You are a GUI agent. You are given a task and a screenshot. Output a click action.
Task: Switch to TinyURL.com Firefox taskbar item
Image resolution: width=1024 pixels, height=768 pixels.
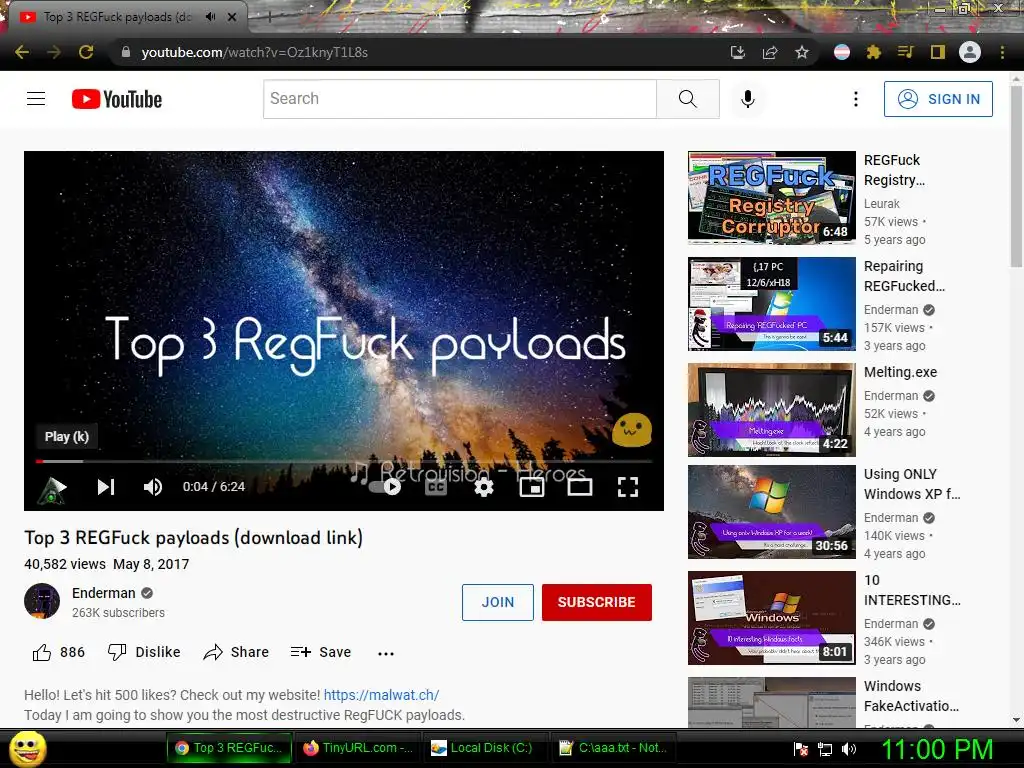(358, 748)
